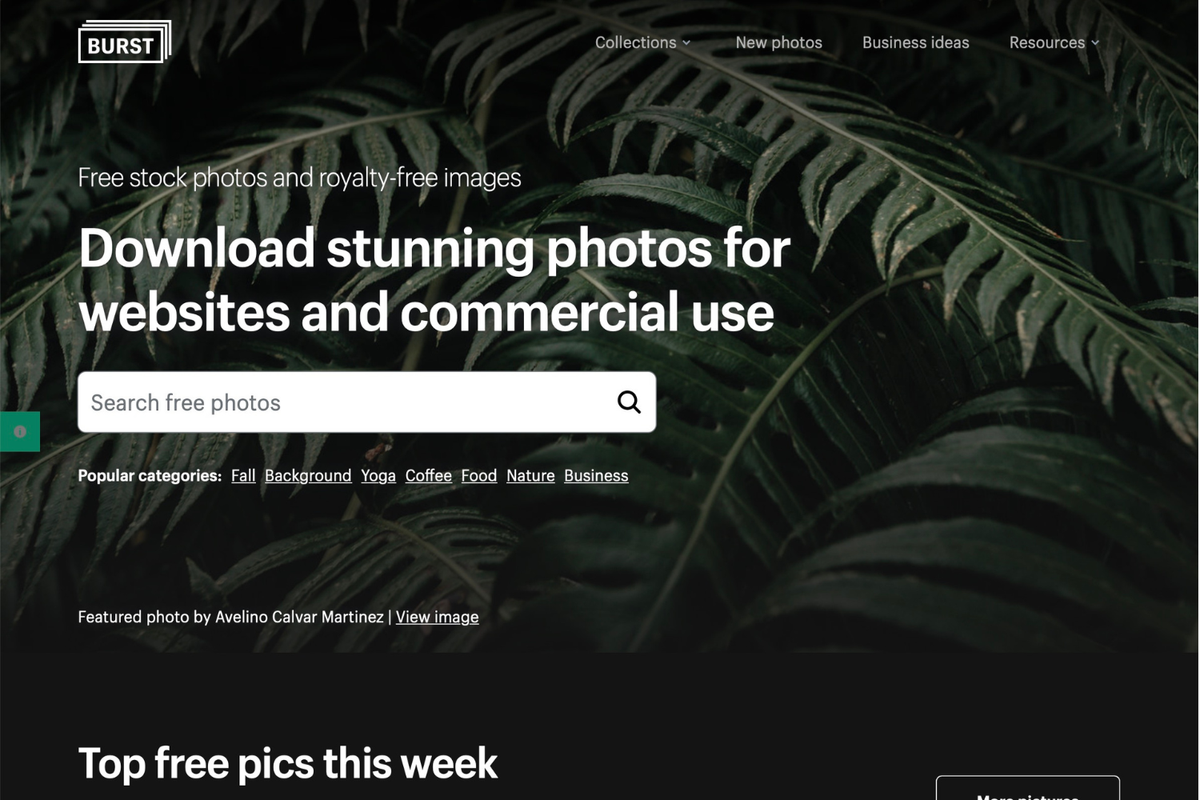Screen dimensions: 1200x800
Task: Select the Business category link
Action: coord(596,475)
